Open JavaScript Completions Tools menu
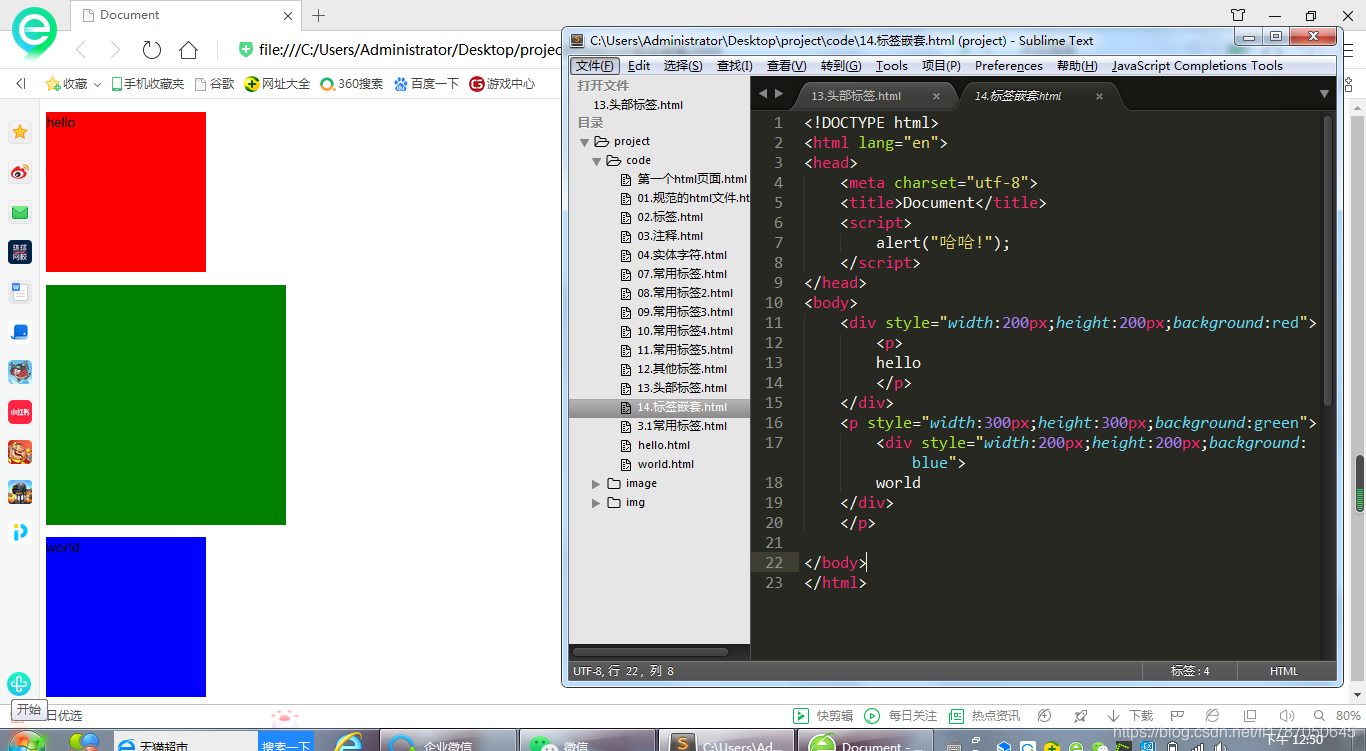The image size is (1366, 751). pos(1197,66)
